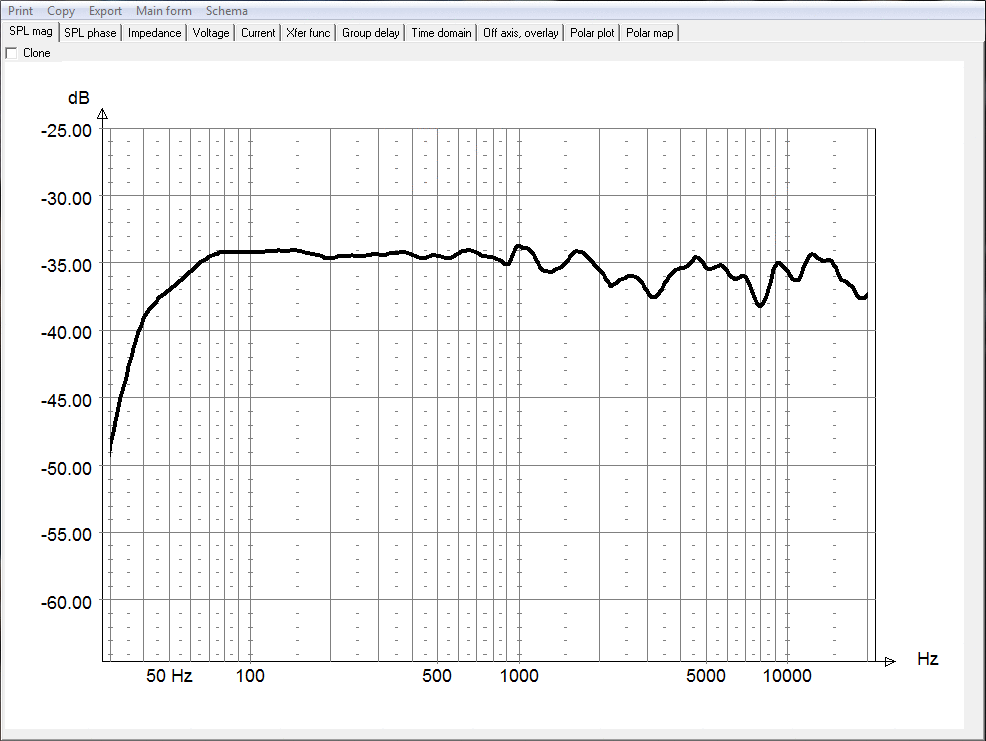
Task: Click the 100 frequency axis label
Action: [x=250, y=676]
